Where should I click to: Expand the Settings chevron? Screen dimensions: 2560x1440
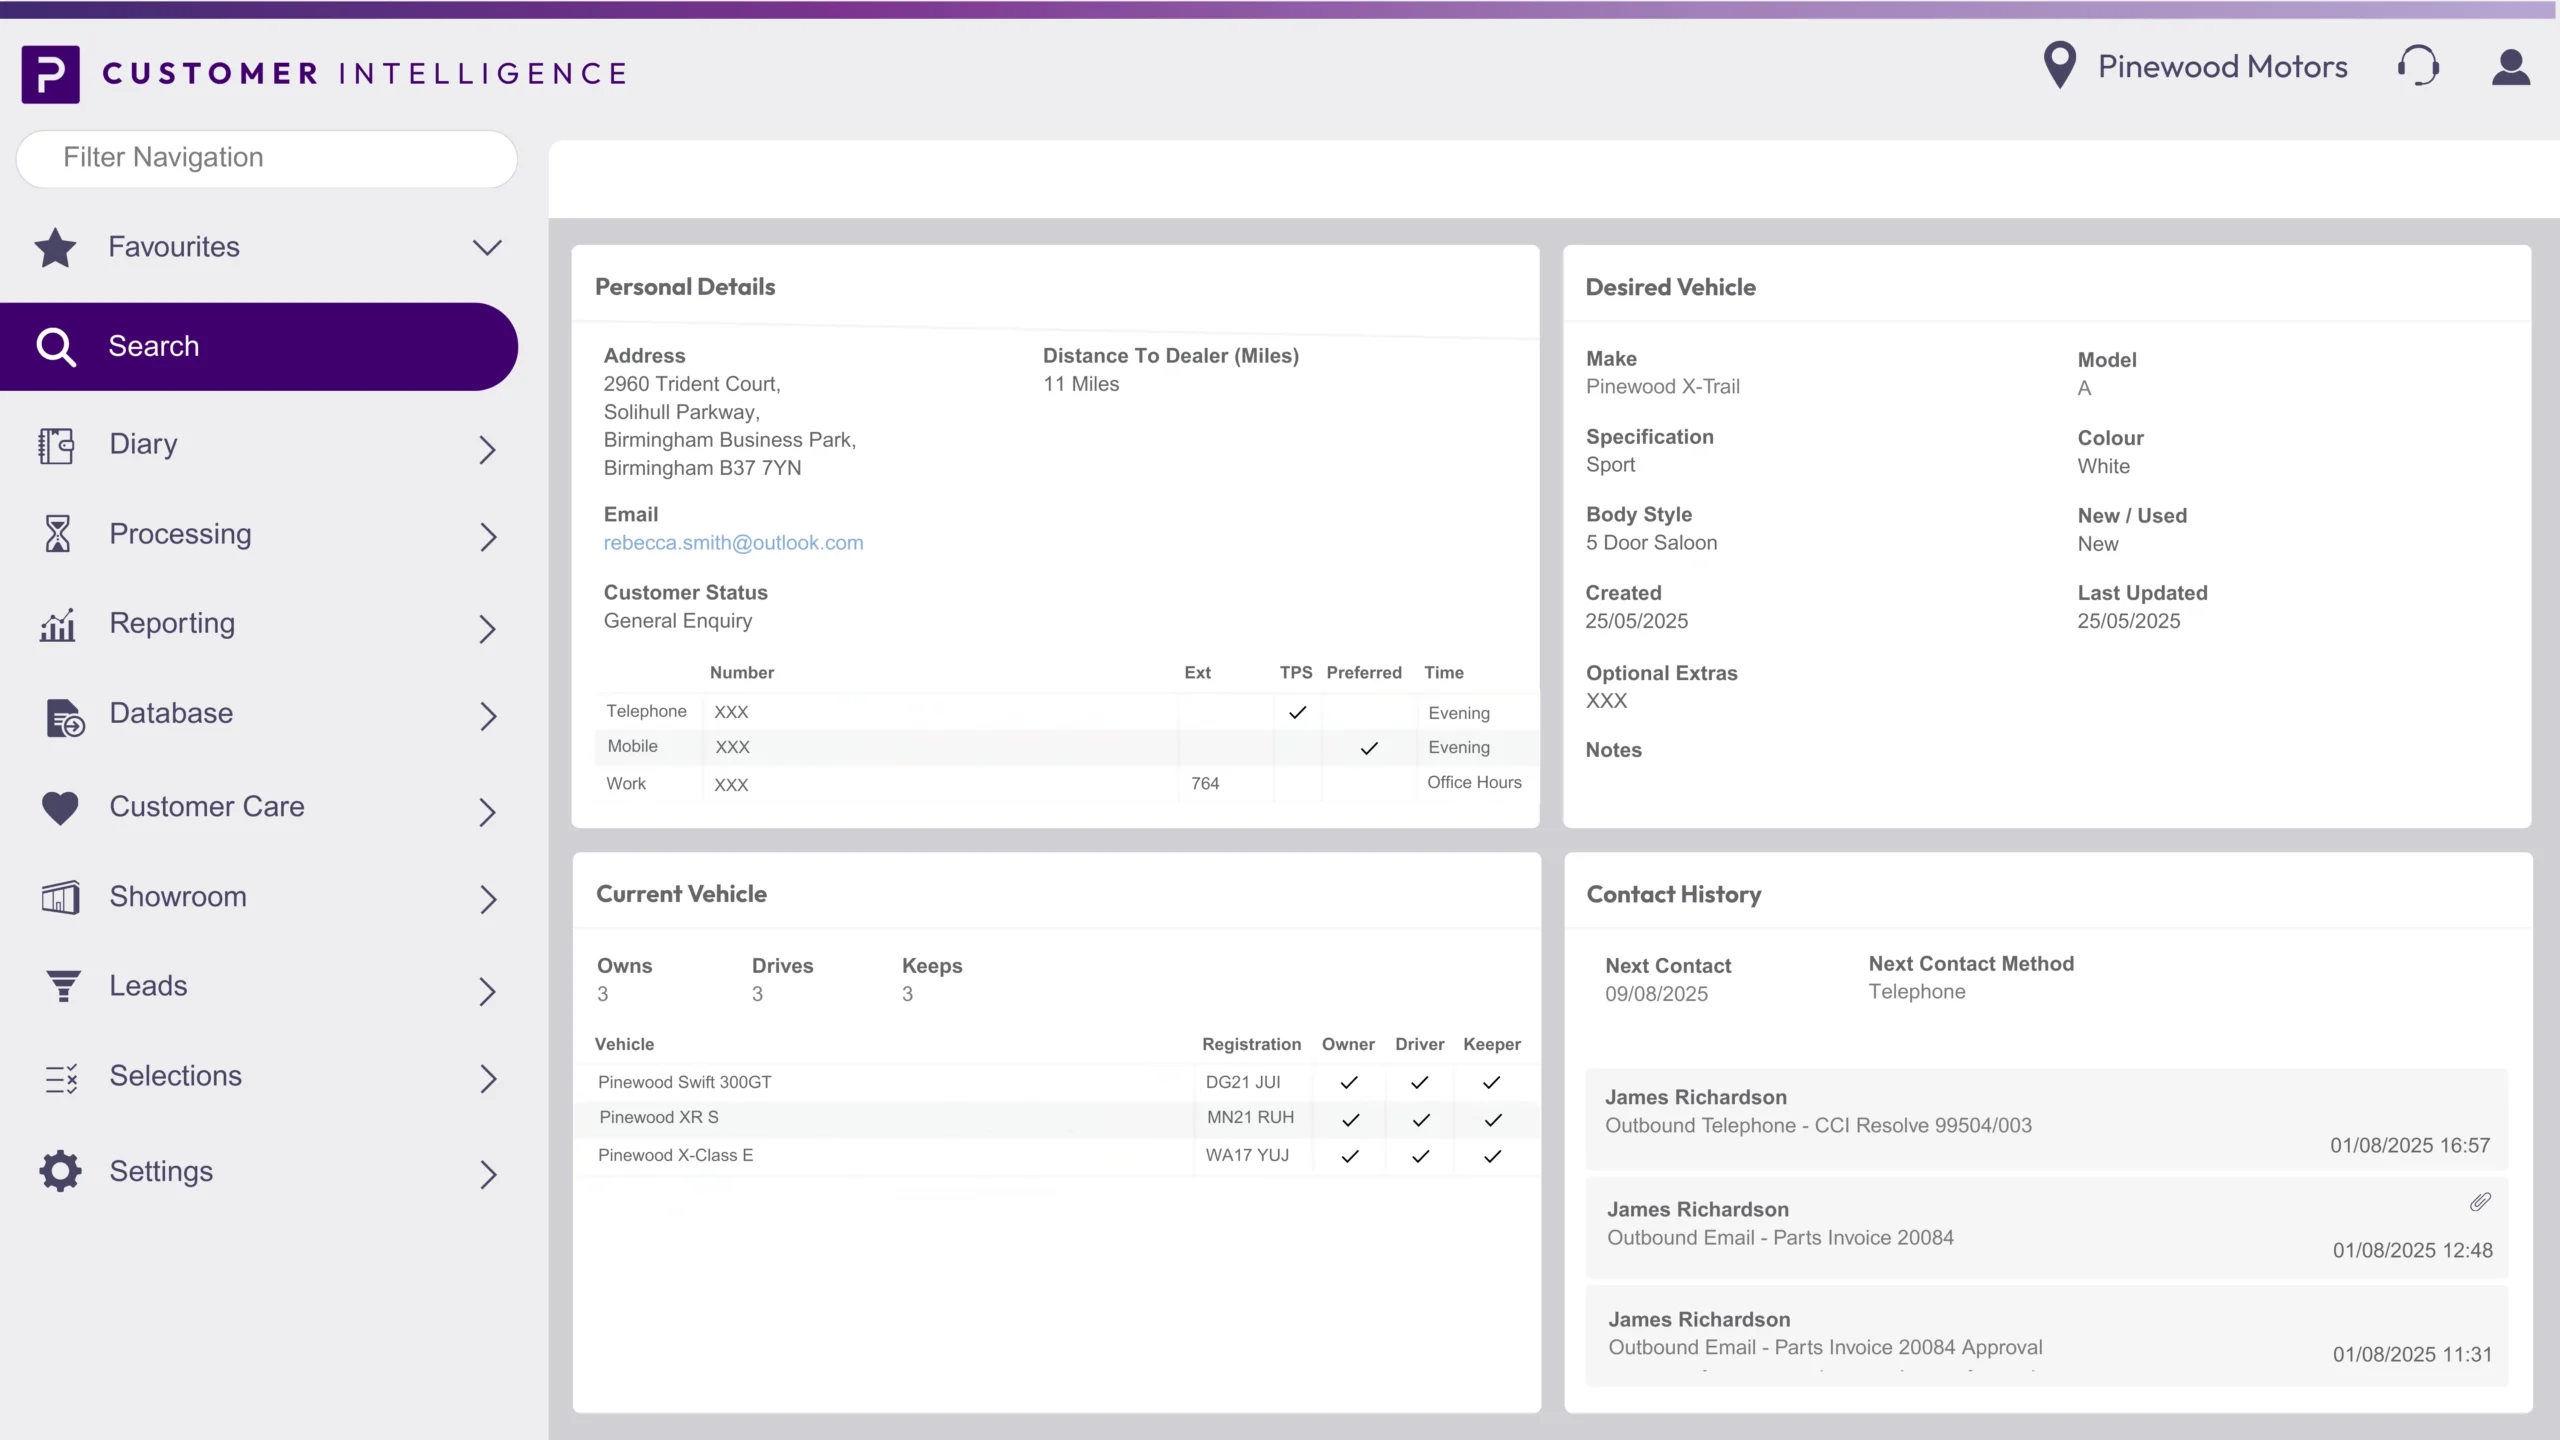(x=487, y=1174)
